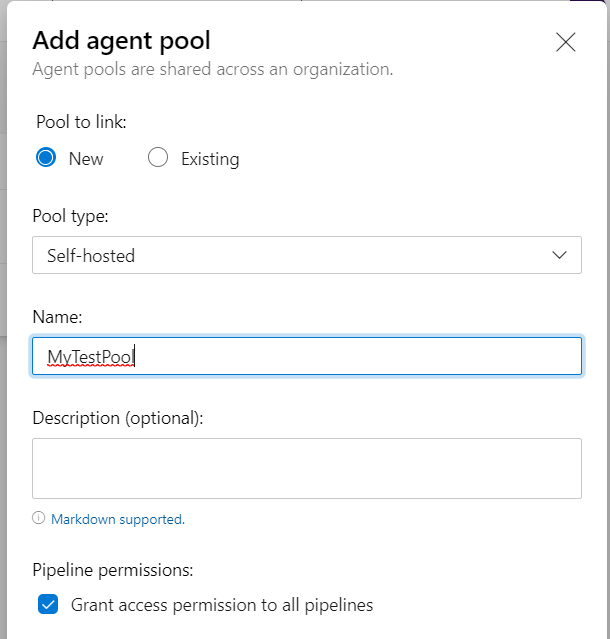Click the Agent pools are shared subtitle text
The height and width of the screenshot is (639, 610).
point(213,70)
